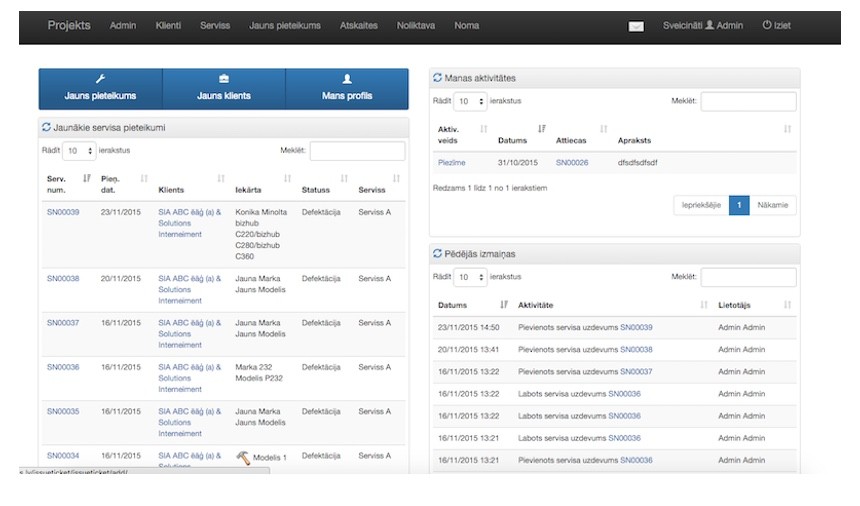860x506 pixels.
Task: Open the Serviss menu item
Action: click(x=215, y=25)
